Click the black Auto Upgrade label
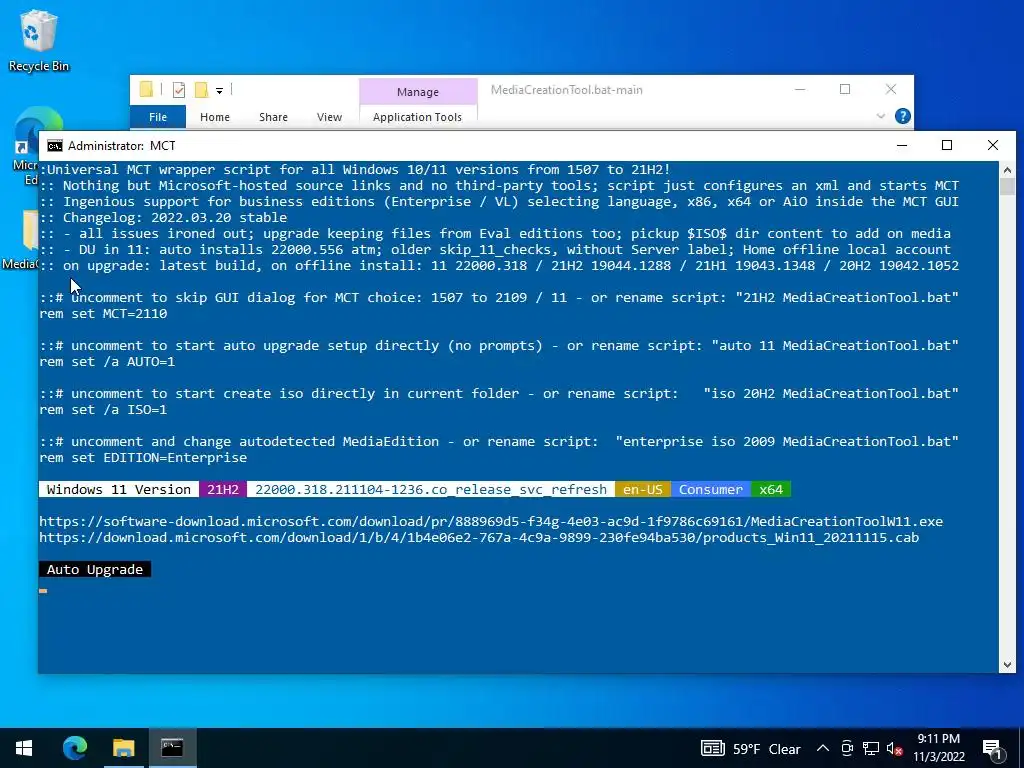1024x768 pixels. pyautogui.click(x=95, y=569)
